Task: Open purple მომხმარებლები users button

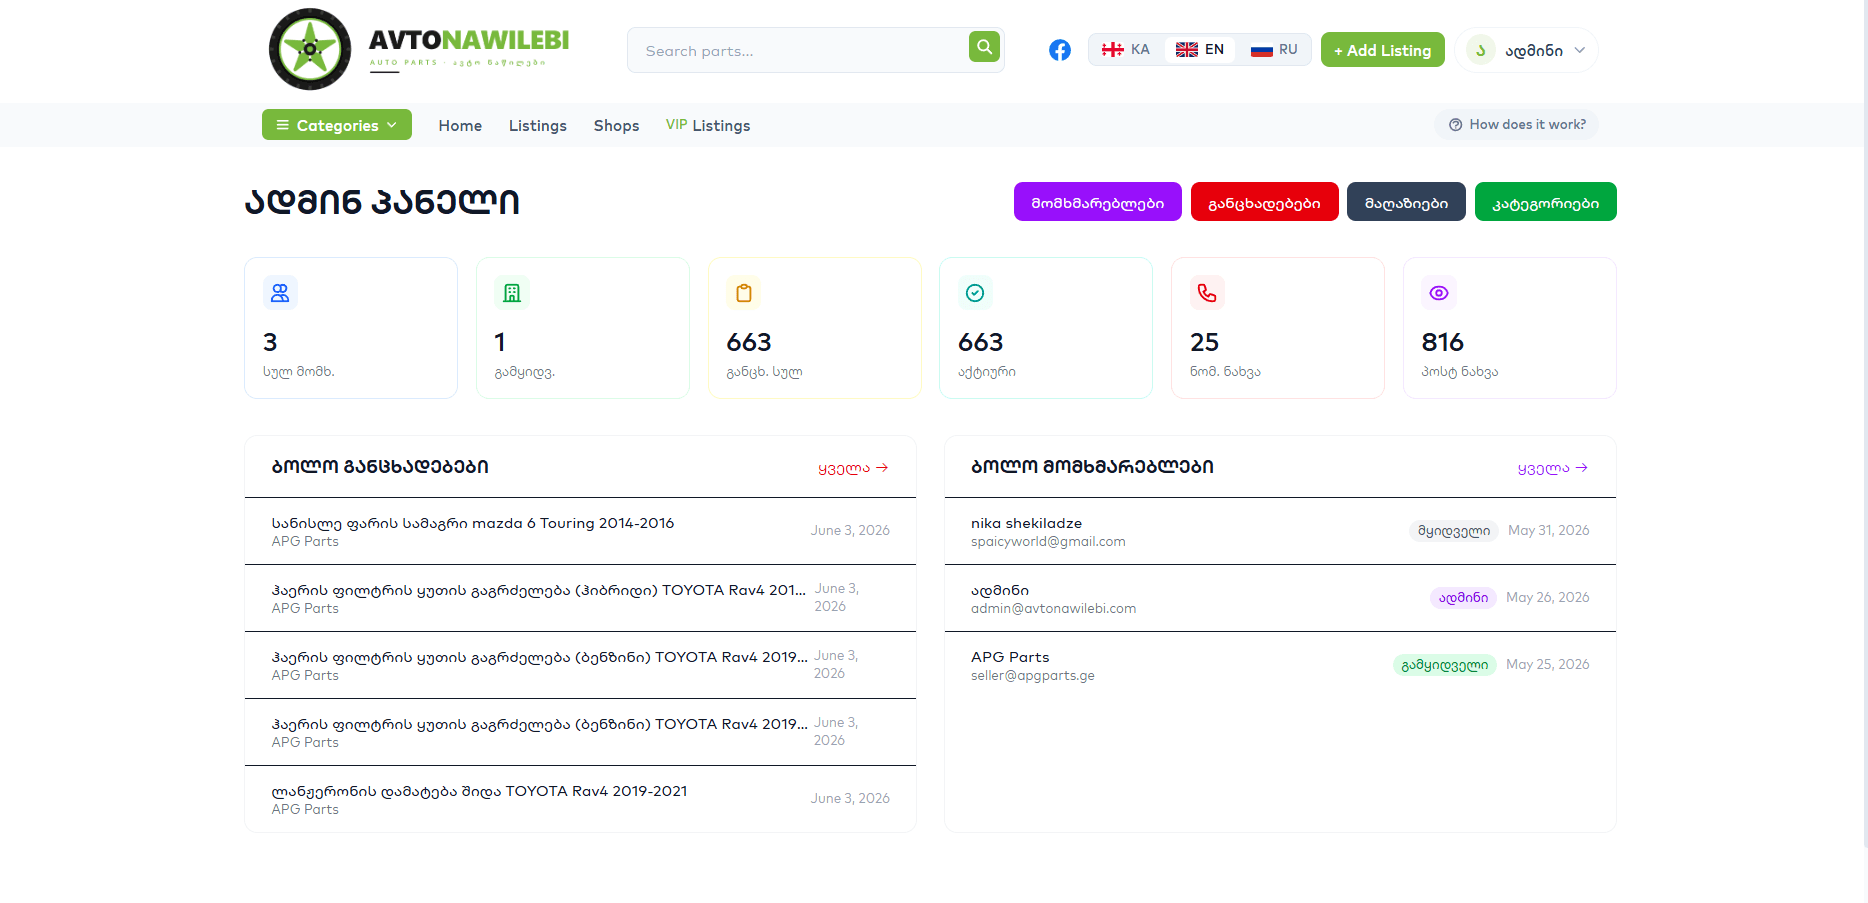Action: pos(1098,202)
